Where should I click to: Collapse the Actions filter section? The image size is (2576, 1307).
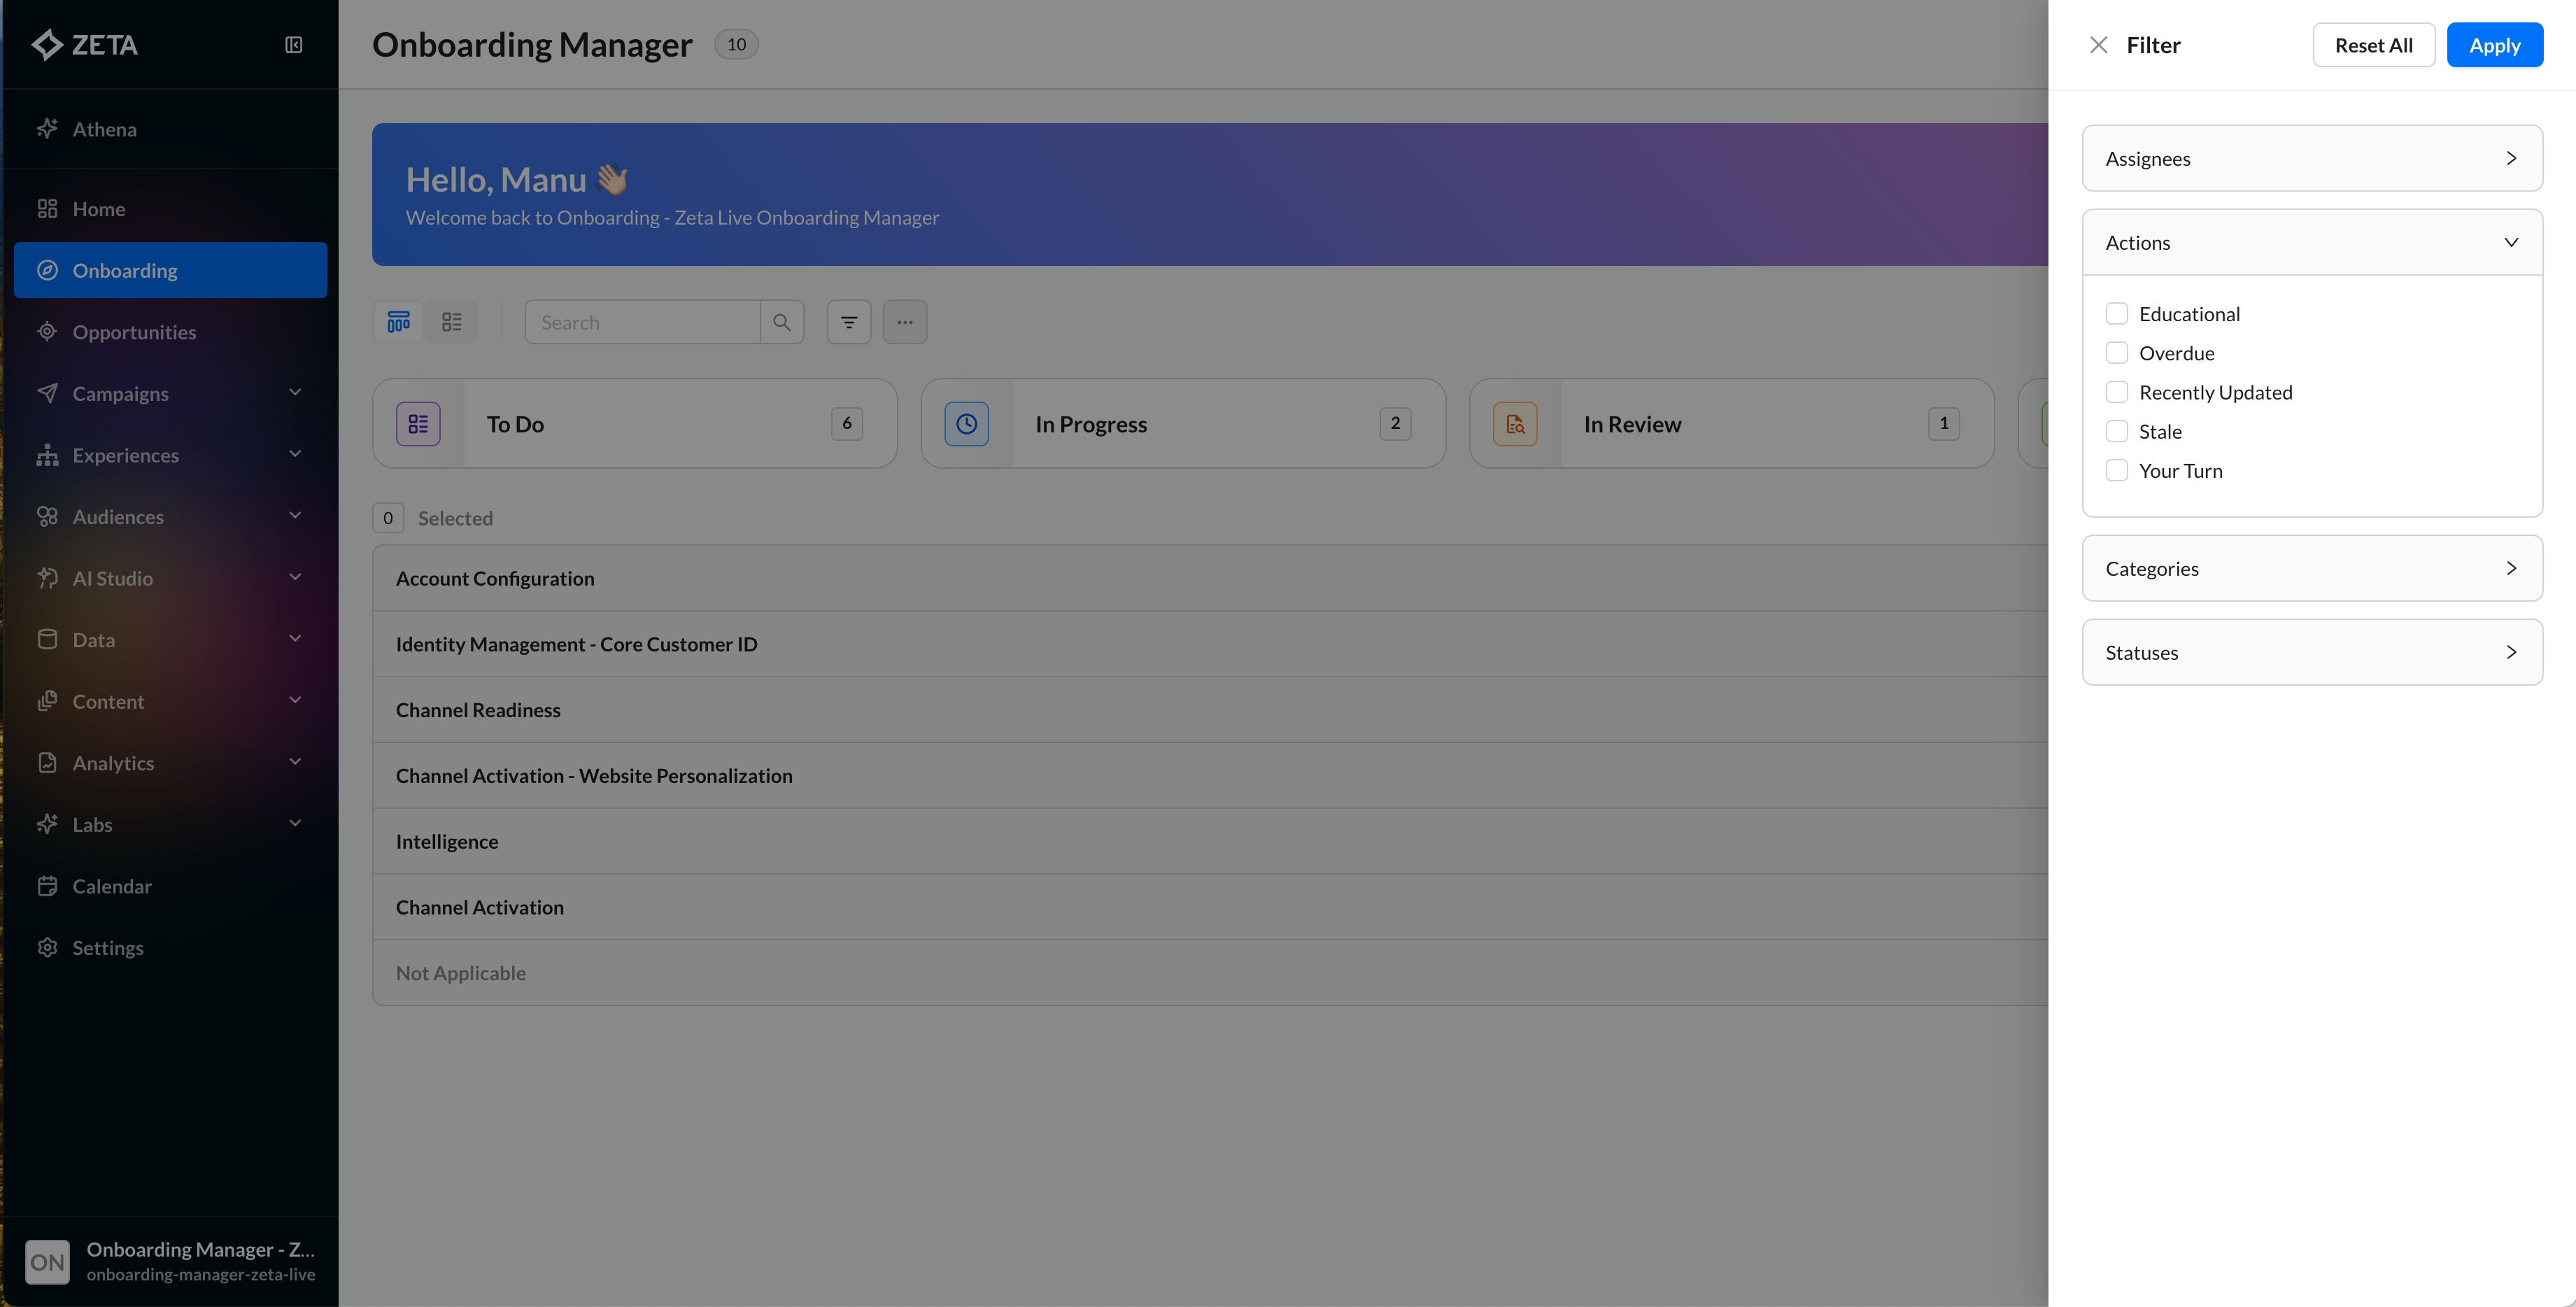(x=2311, y=243)
